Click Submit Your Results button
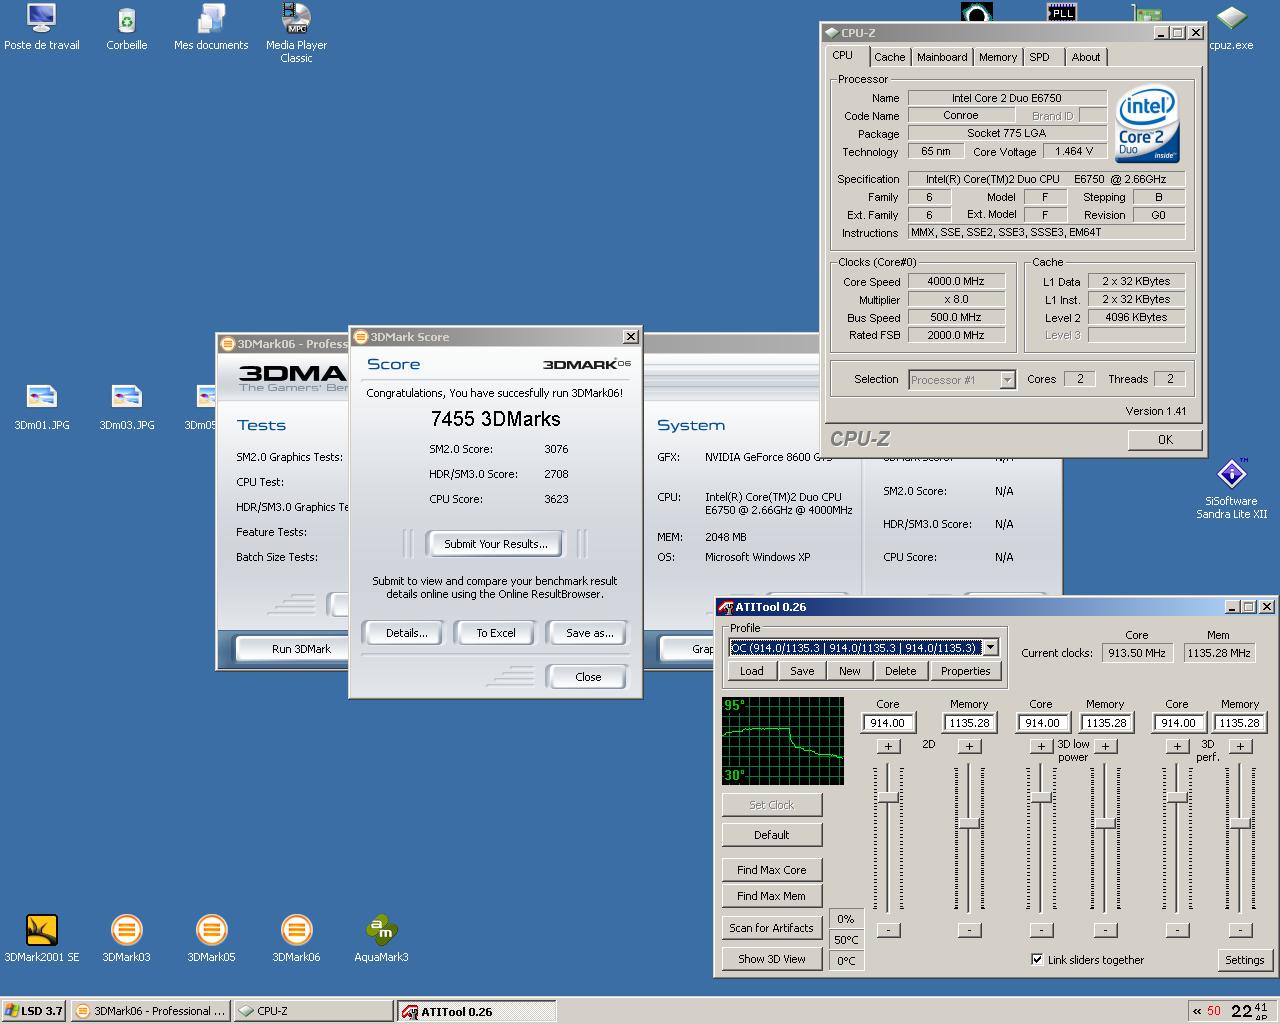 pyautogui.click(x=496, y=544)
